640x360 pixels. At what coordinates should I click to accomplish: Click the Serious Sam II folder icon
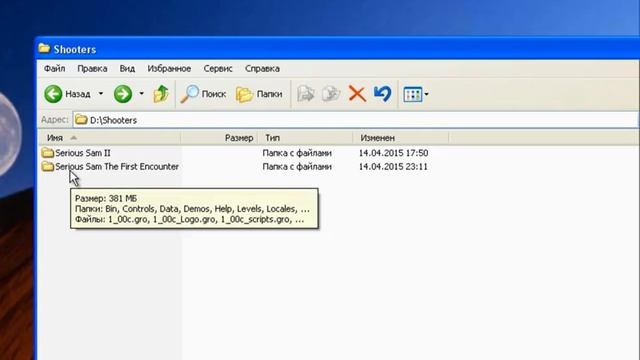(48, 153)
